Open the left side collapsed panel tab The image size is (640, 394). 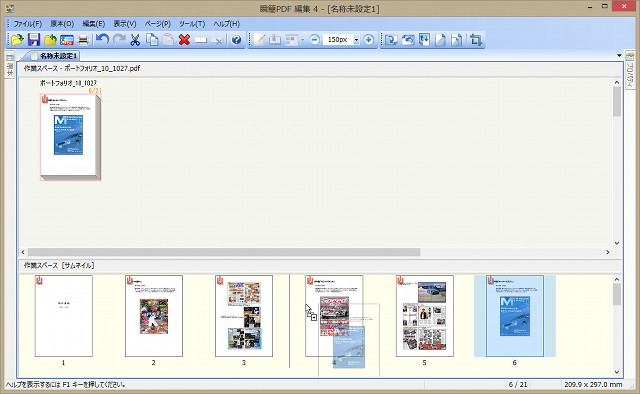[10, 65]
